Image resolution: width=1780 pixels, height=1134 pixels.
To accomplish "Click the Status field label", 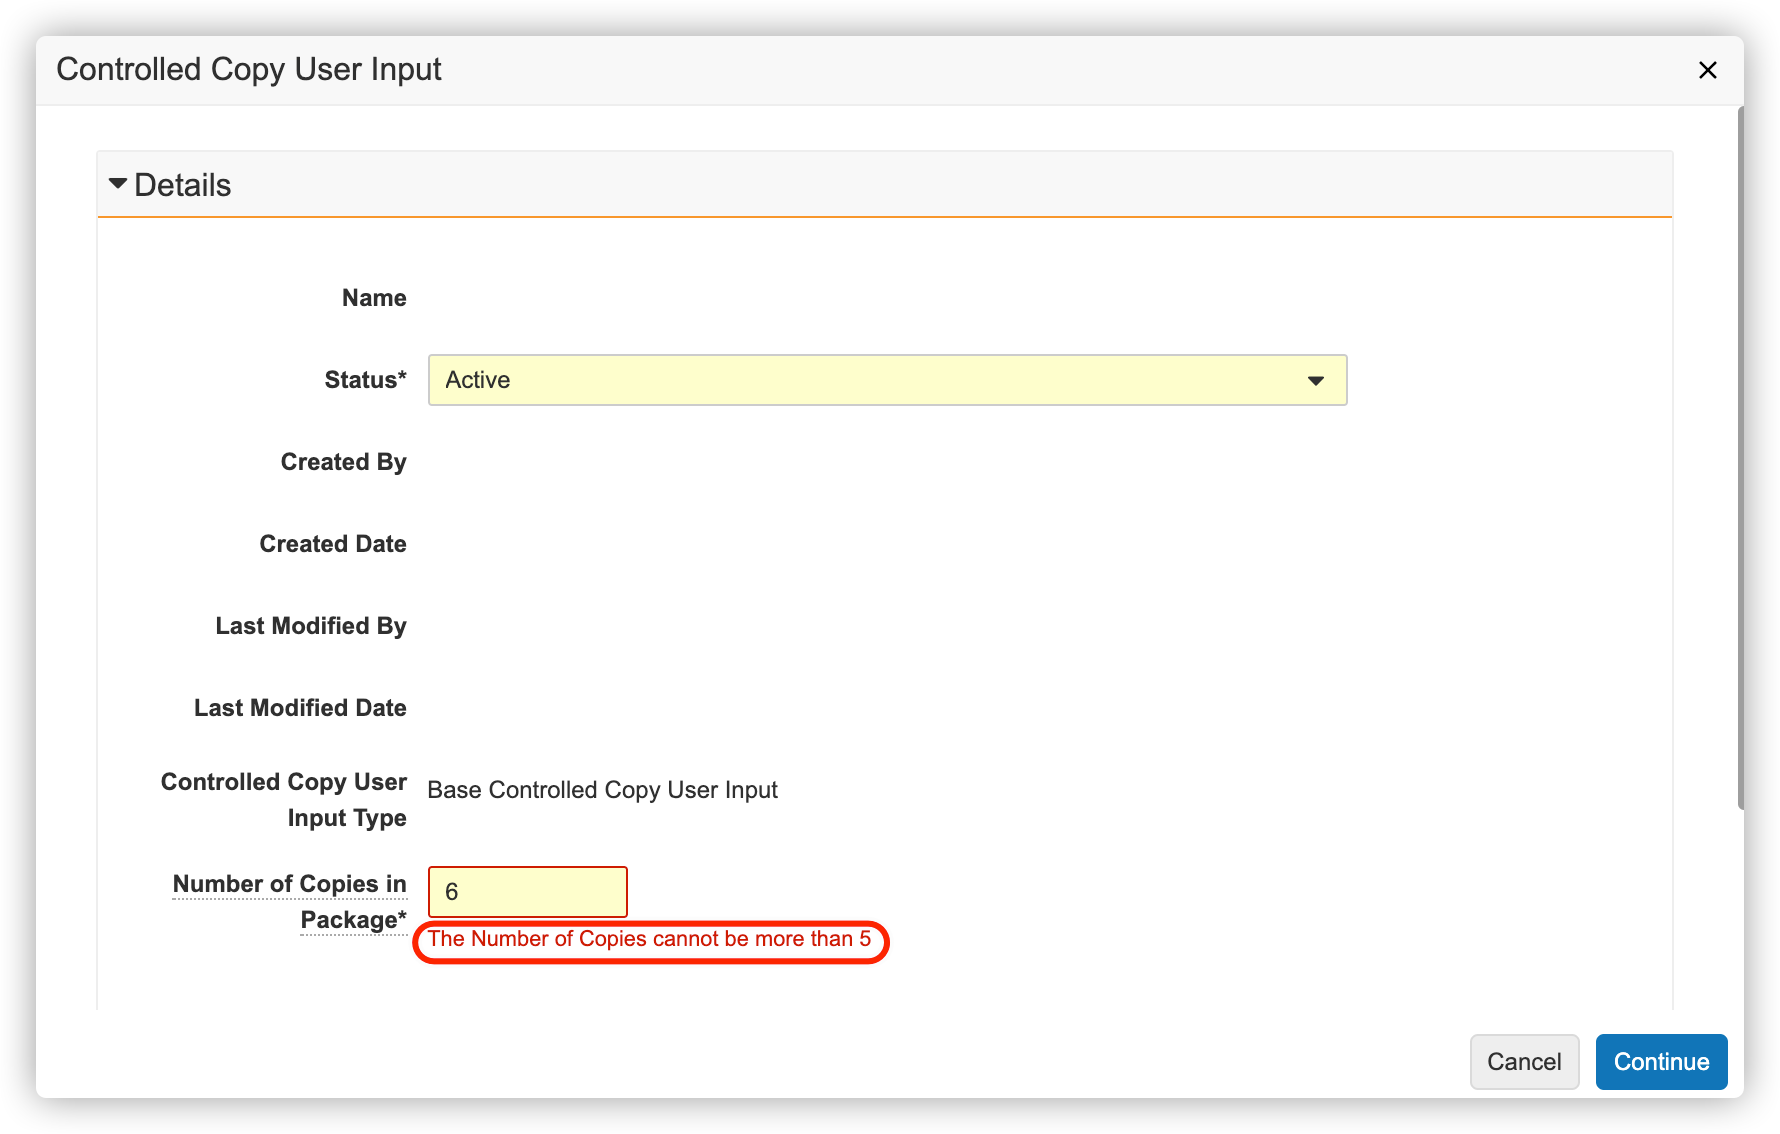I will 365,380.
